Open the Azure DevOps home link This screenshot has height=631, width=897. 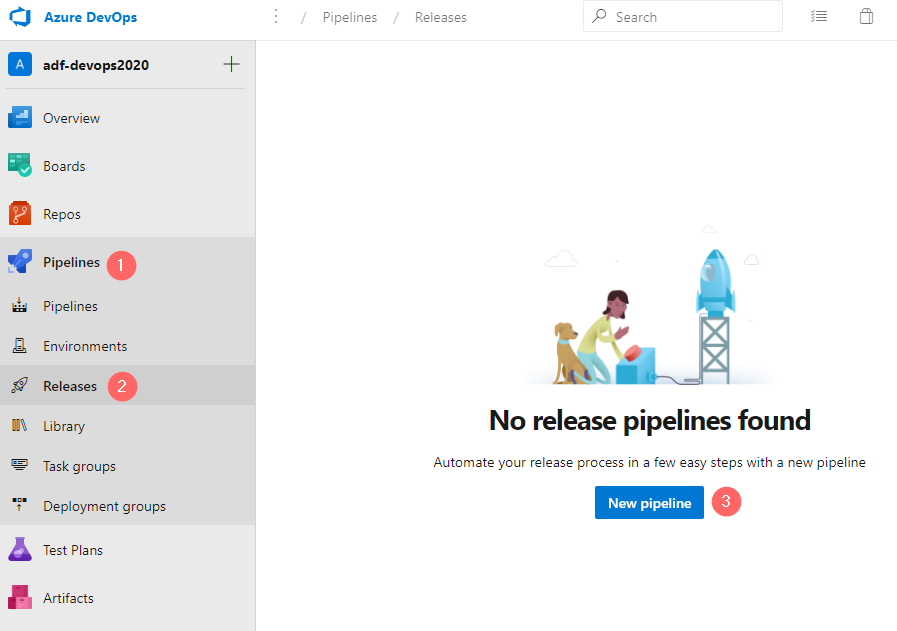point(90,17)
